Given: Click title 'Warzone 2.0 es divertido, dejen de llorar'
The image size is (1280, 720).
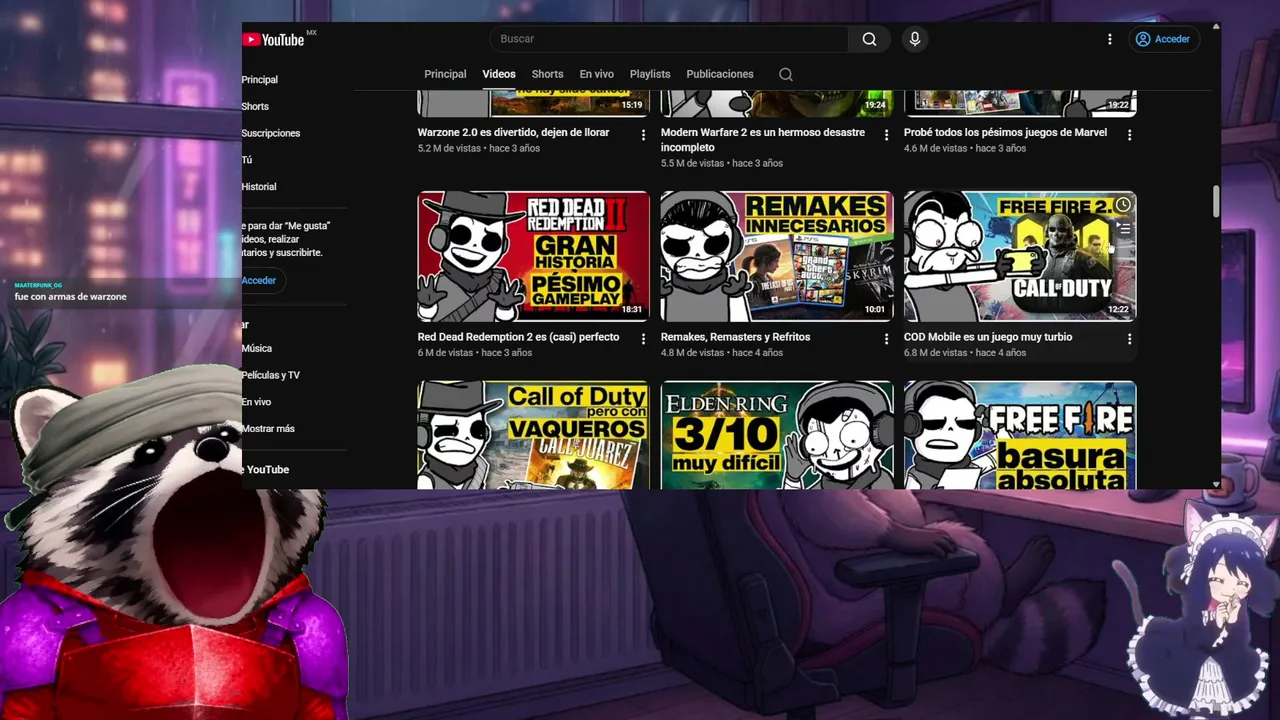Looking at the screenshot, I should (x=513, y=132).
